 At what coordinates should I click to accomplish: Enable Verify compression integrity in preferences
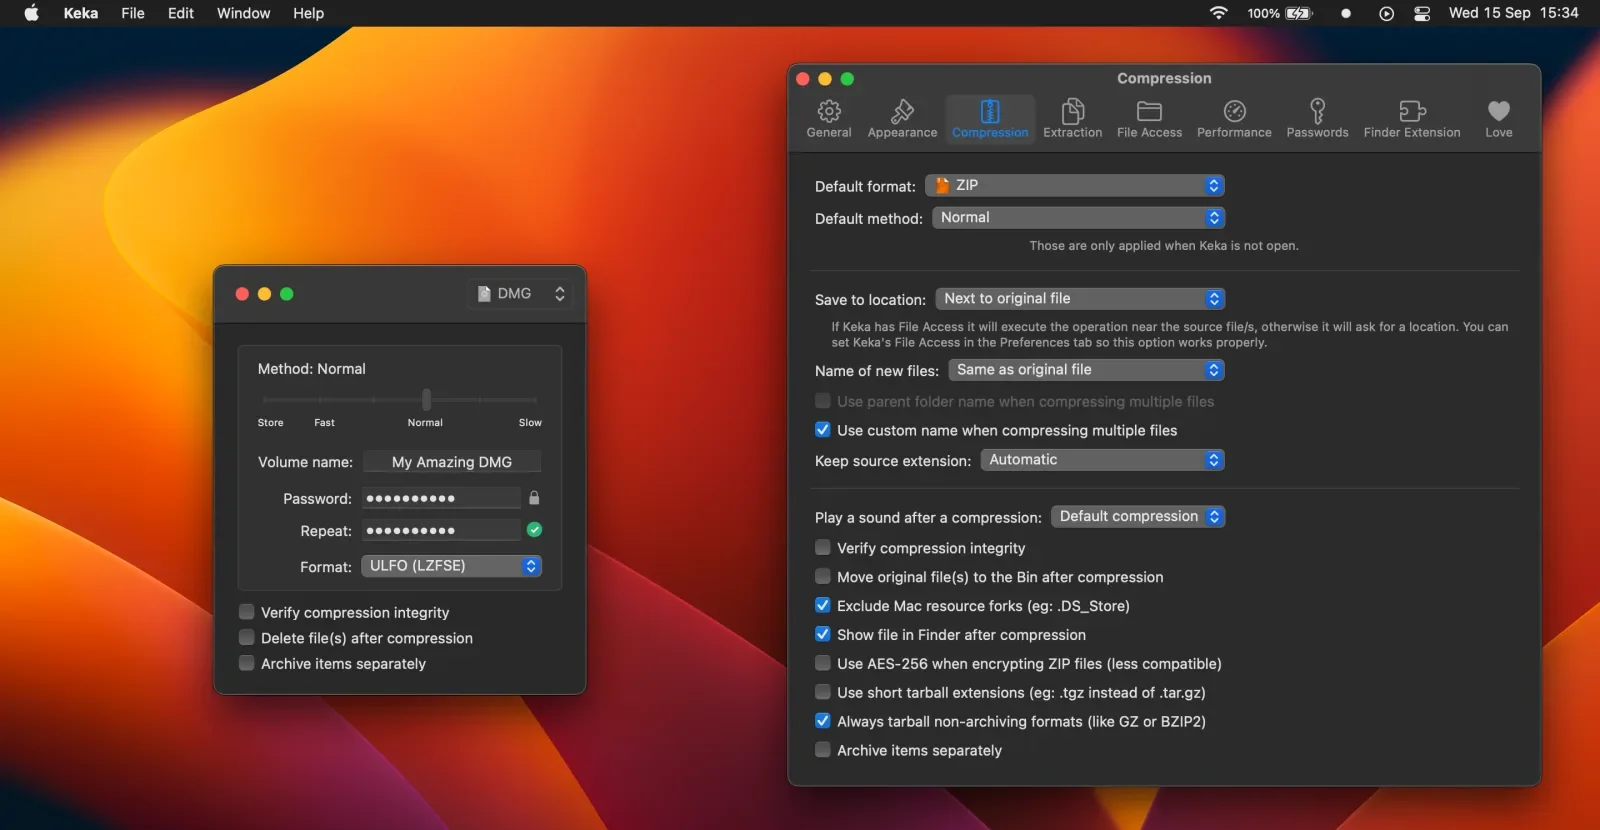point(822,548)
